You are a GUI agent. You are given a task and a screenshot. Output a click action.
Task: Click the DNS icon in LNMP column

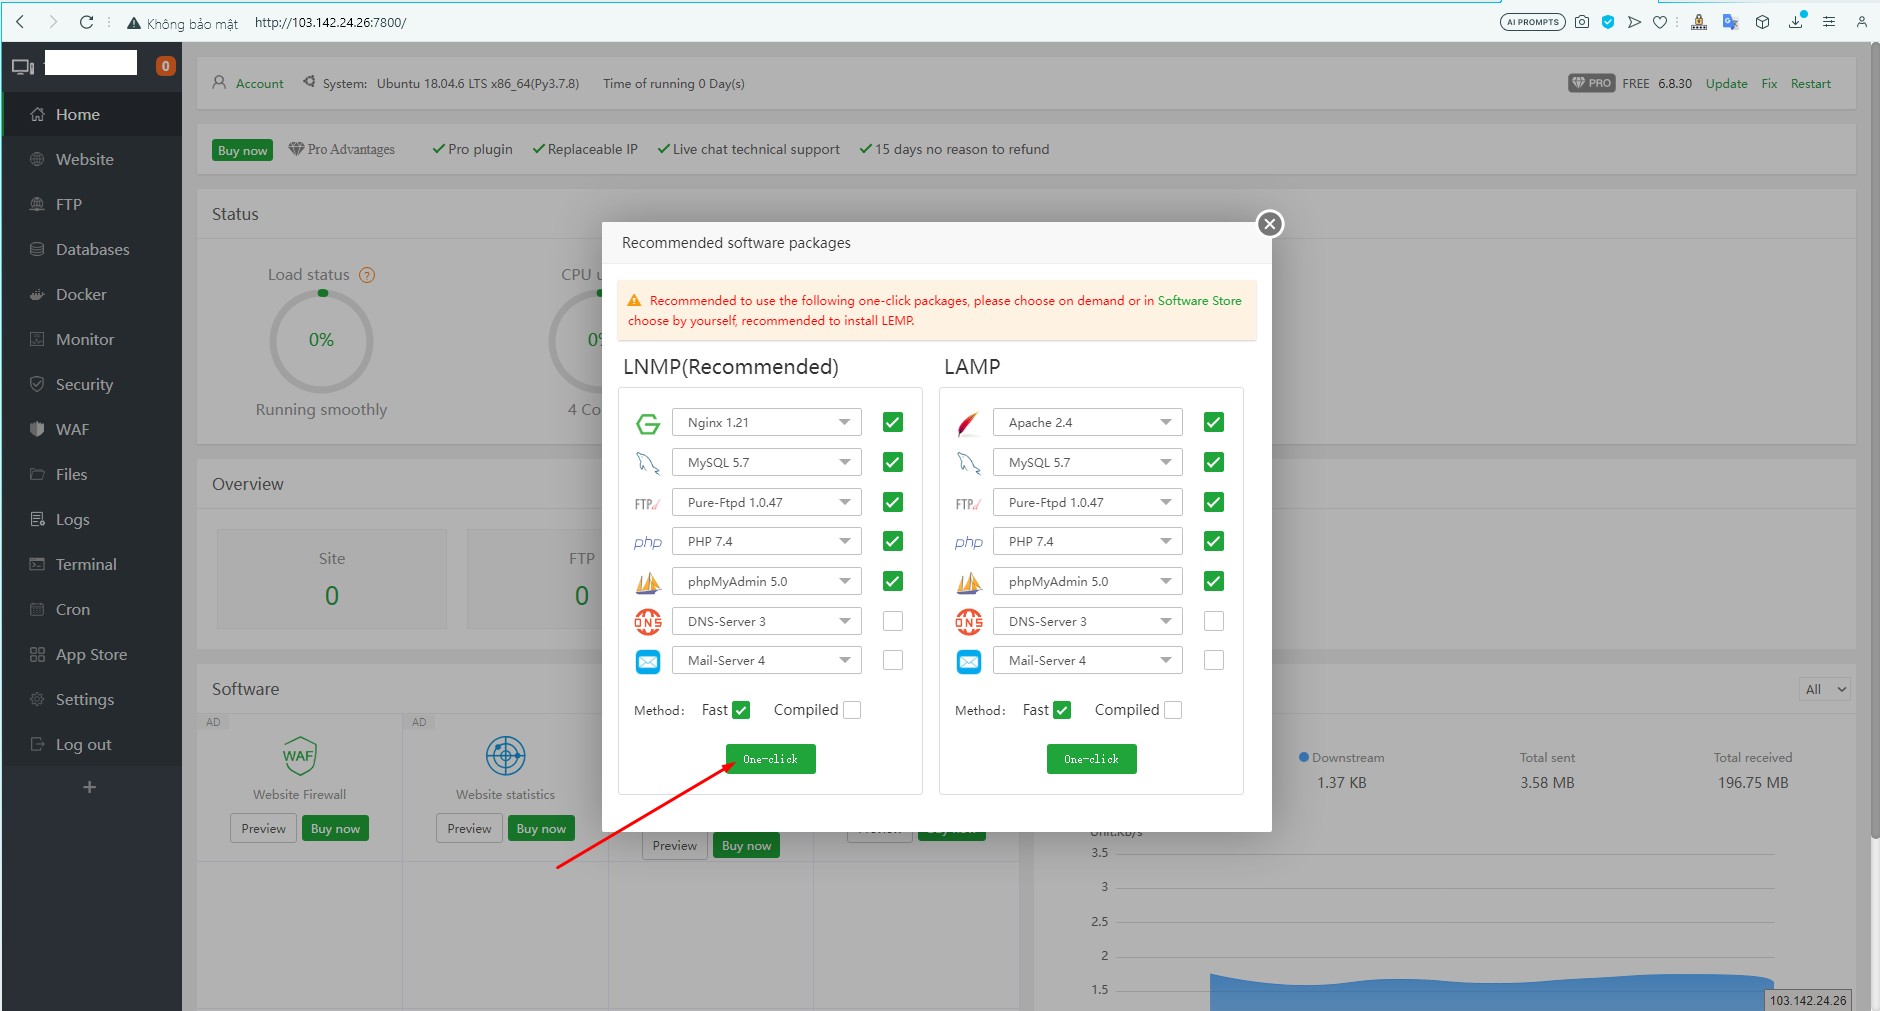point(648,622)
